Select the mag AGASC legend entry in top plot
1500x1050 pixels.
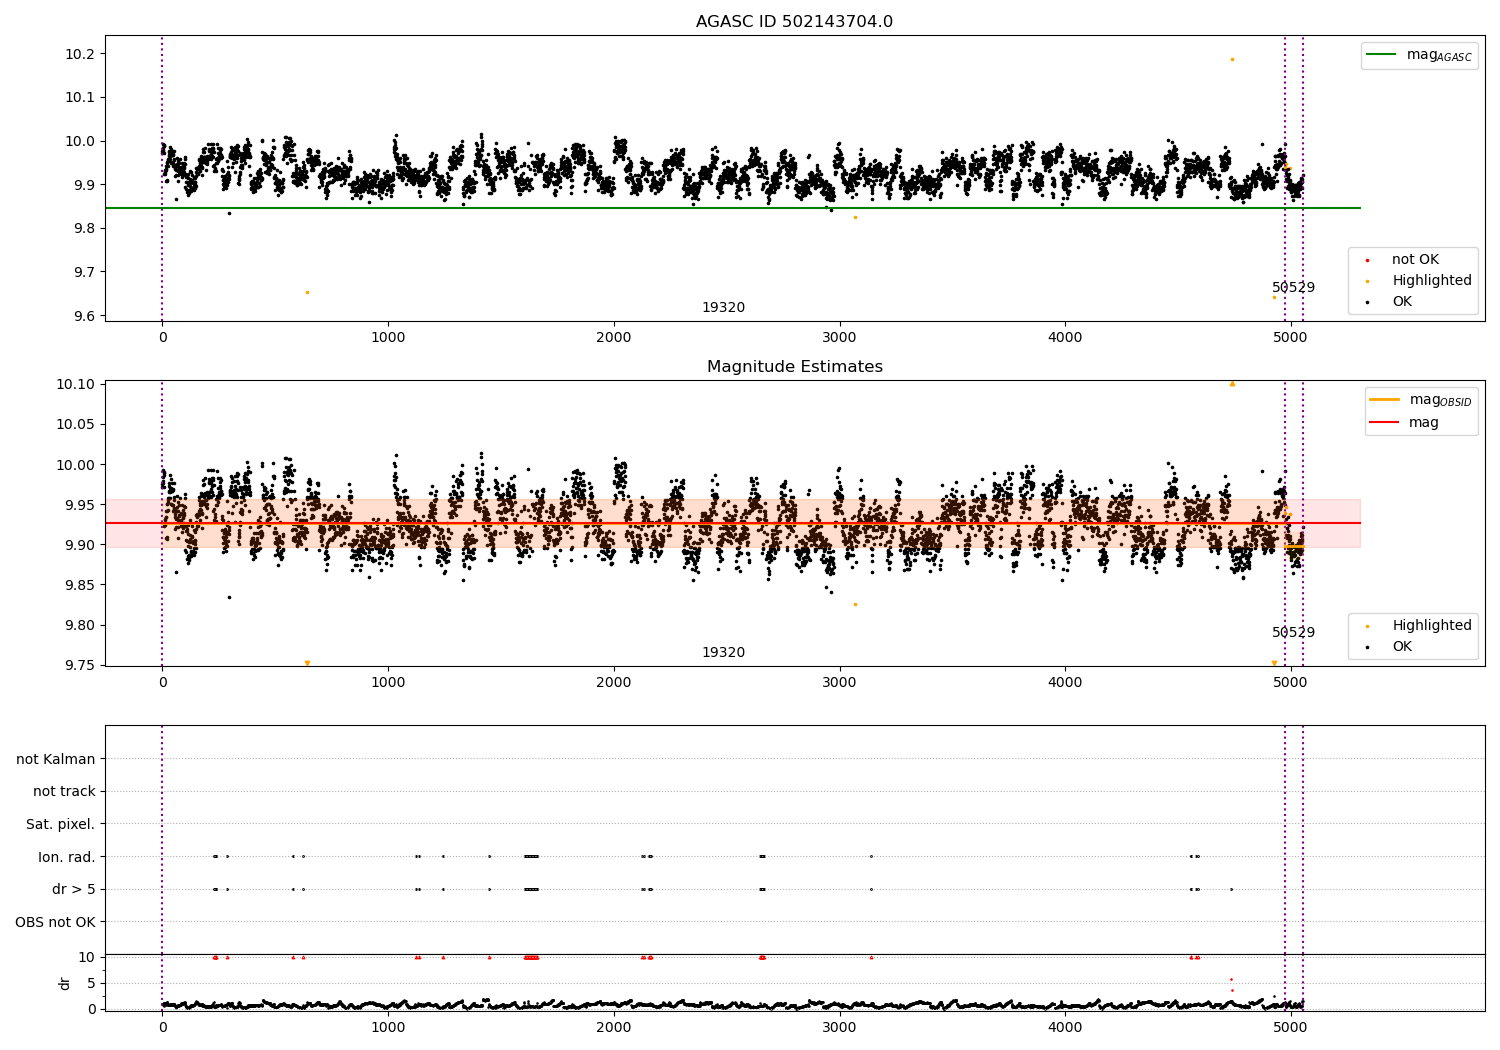1419,55
